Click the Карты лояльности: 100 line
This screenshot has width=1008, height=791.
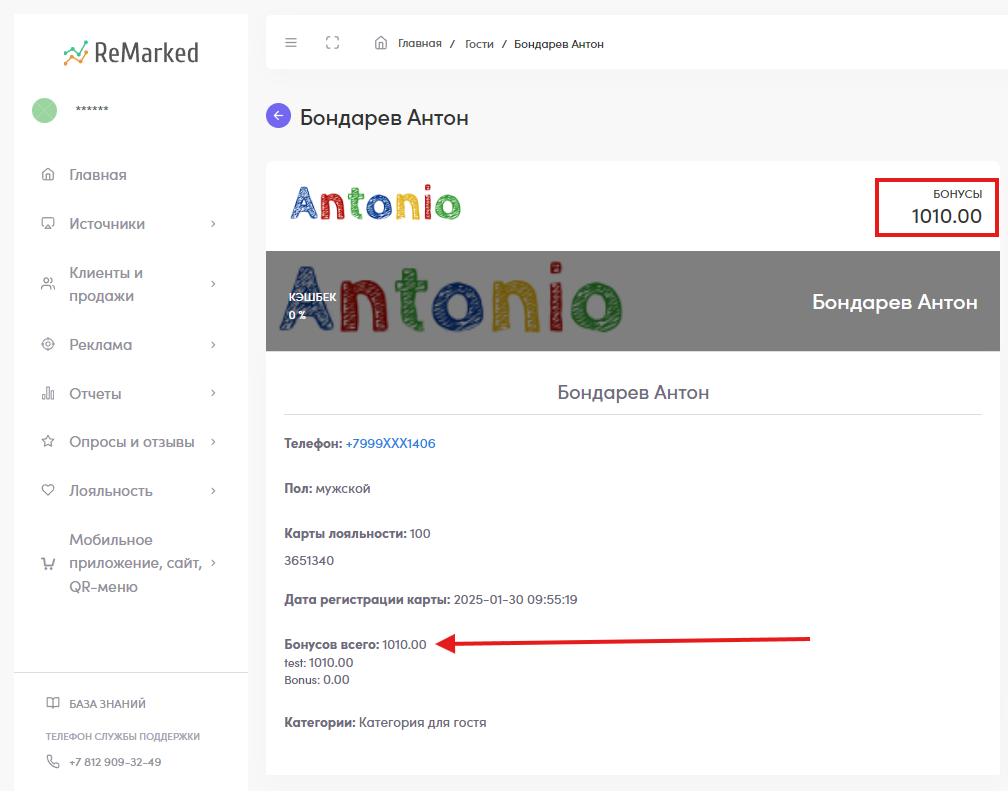click(357, 533)
